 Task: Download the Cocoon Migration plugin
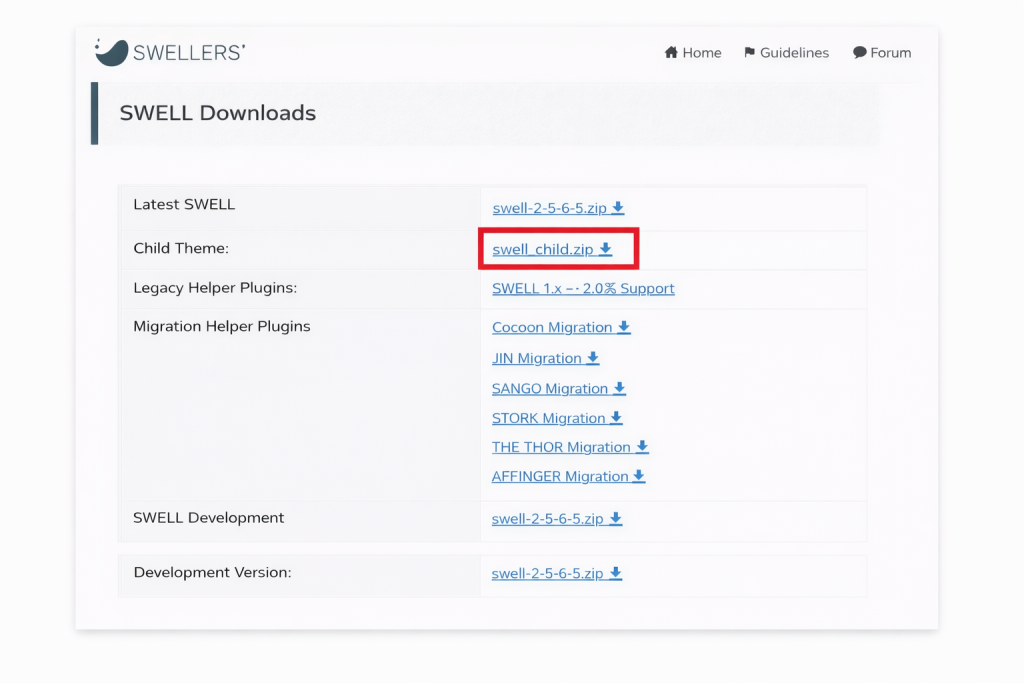(x=552, y=327)
